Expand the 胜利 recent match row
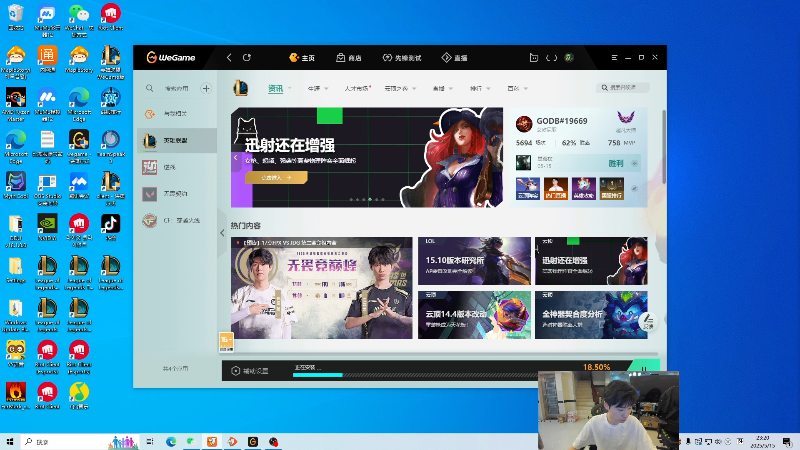This screenshot has width=800, height=450. point(634,163)
